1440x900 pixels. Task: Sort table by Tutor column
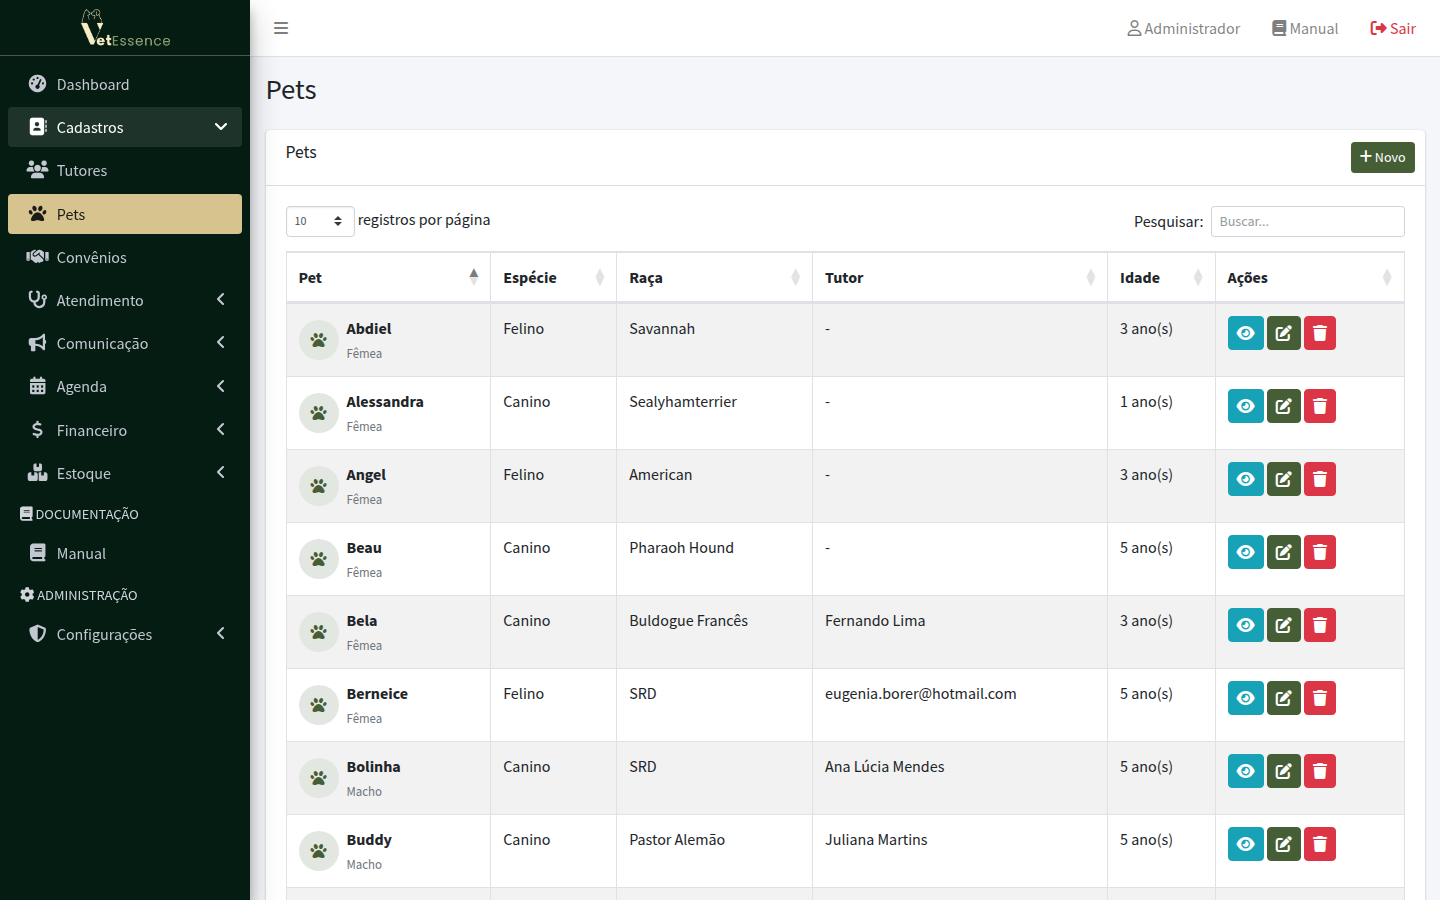click(x=960, y=277)
